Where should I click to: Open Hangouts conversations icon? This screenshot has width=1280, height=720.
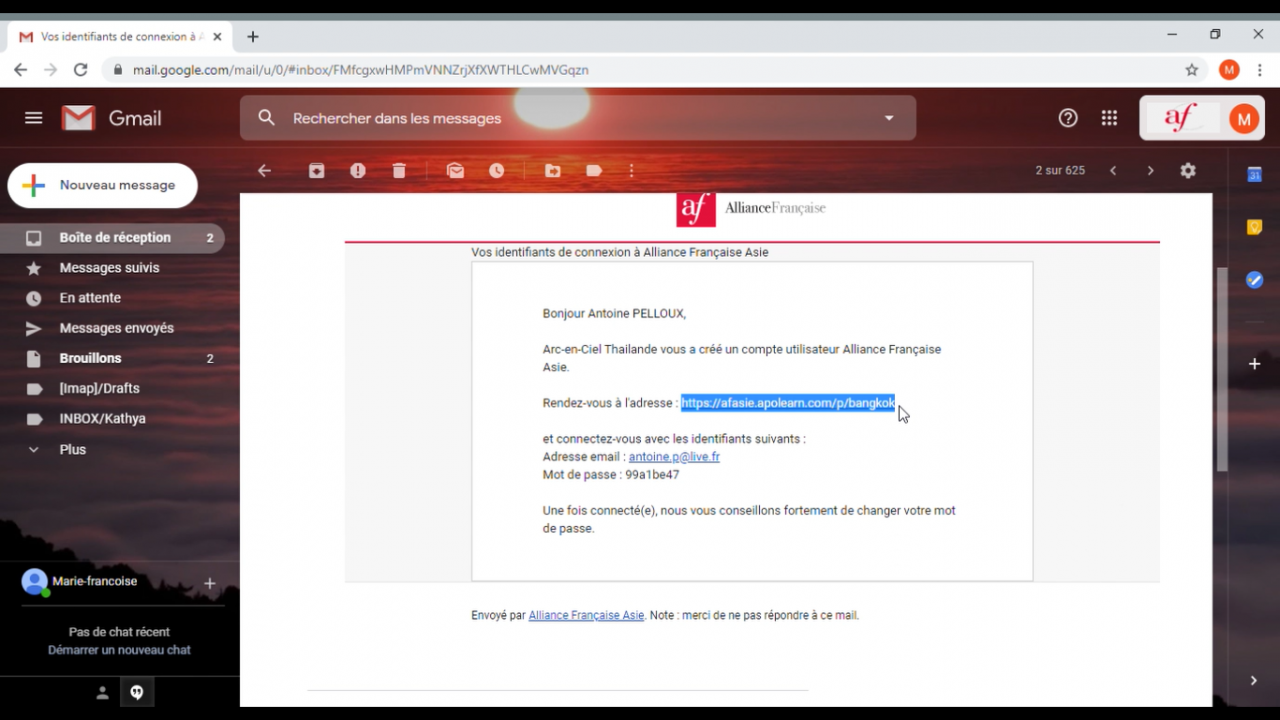pyautogui.click(x=137, y=693)
